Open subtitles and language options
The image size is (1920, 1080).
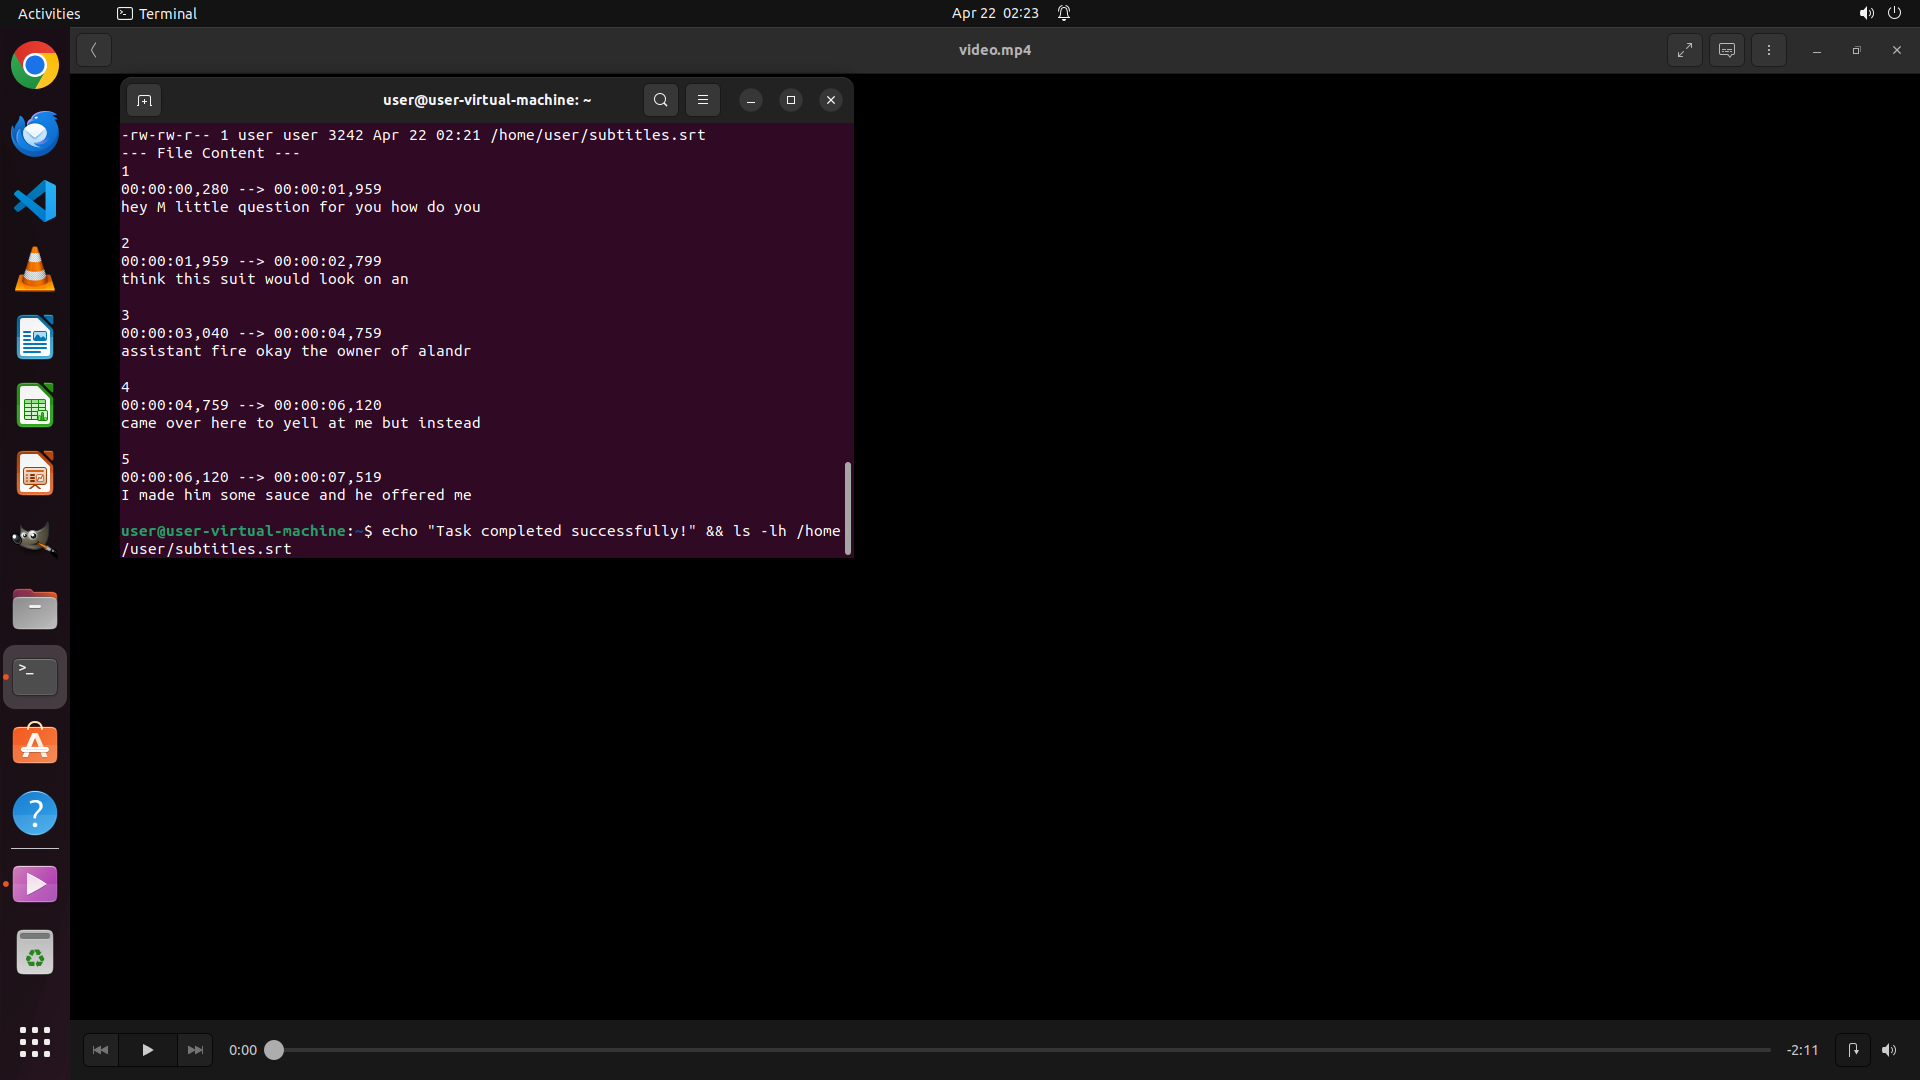click(1727, 50)
